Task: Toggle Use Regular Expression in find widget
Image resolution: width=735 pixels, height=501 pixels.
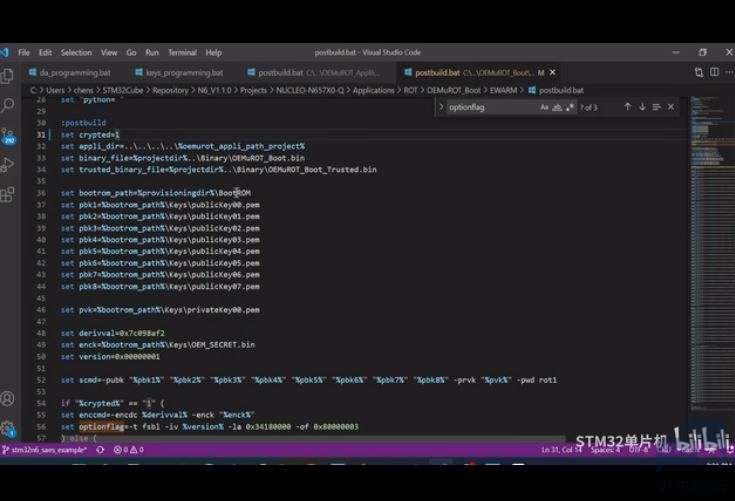Action: tap(570, 107)
